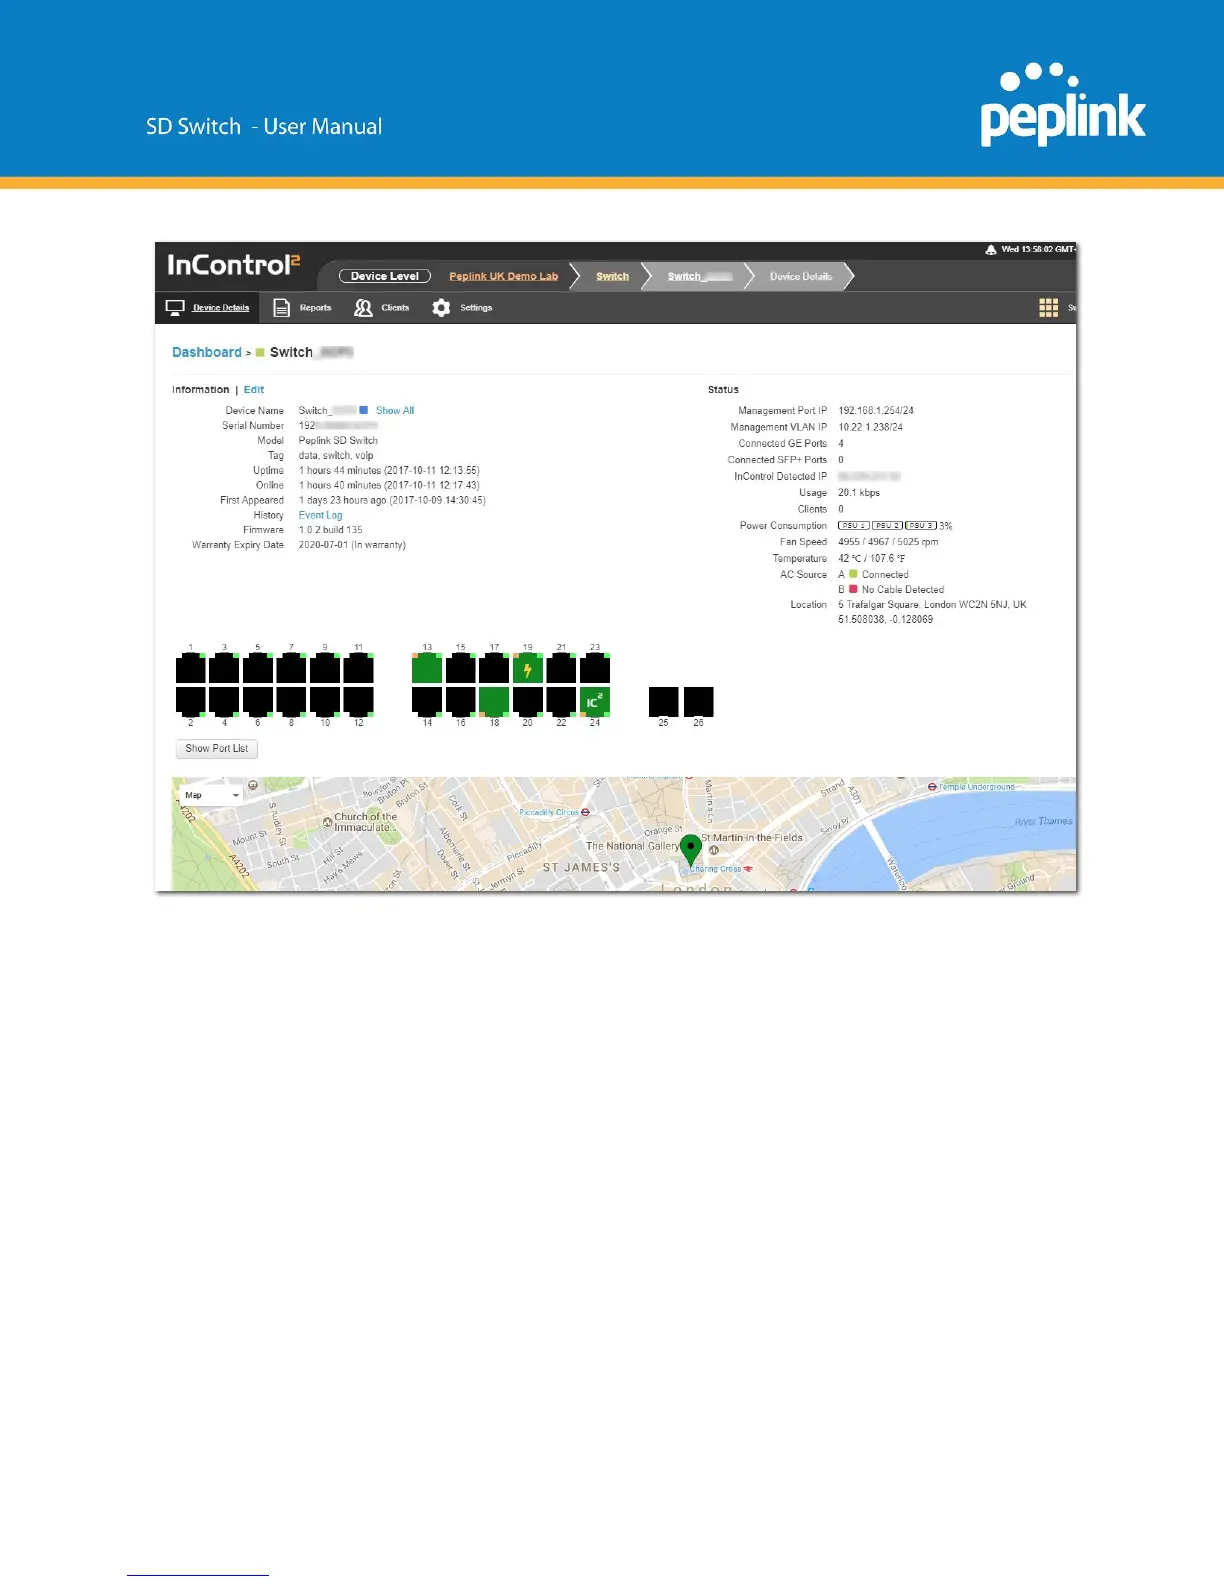Open Clients tab

tap(382, 307)
